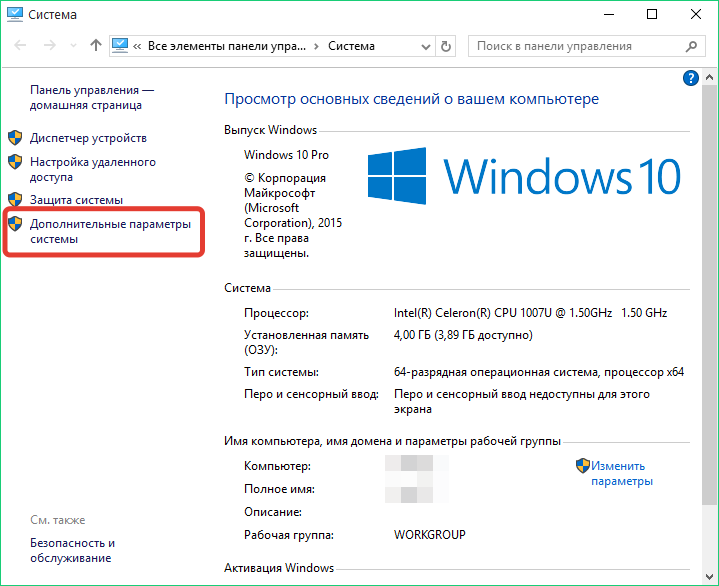The image size is (719, 586).
Task: Click the double chevron in the address bar
Action: (x=137, y=46)
